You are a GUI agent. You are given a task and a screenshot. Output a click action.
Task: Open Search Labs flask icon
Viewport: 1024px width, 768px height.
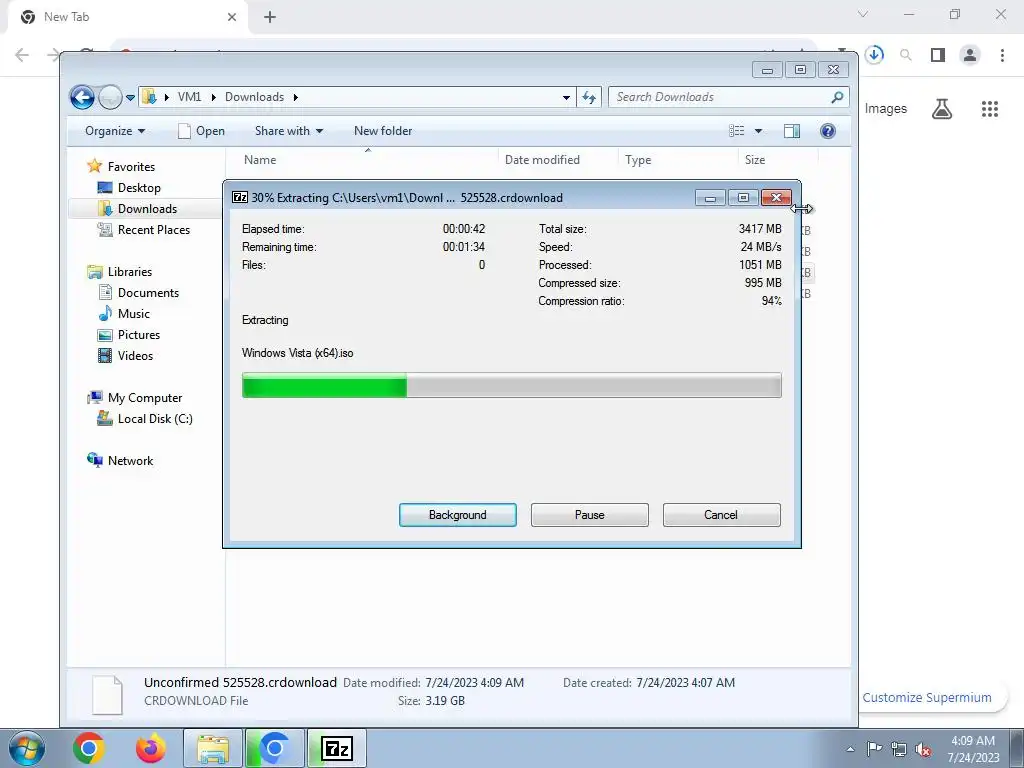click(x=942, y=108)
